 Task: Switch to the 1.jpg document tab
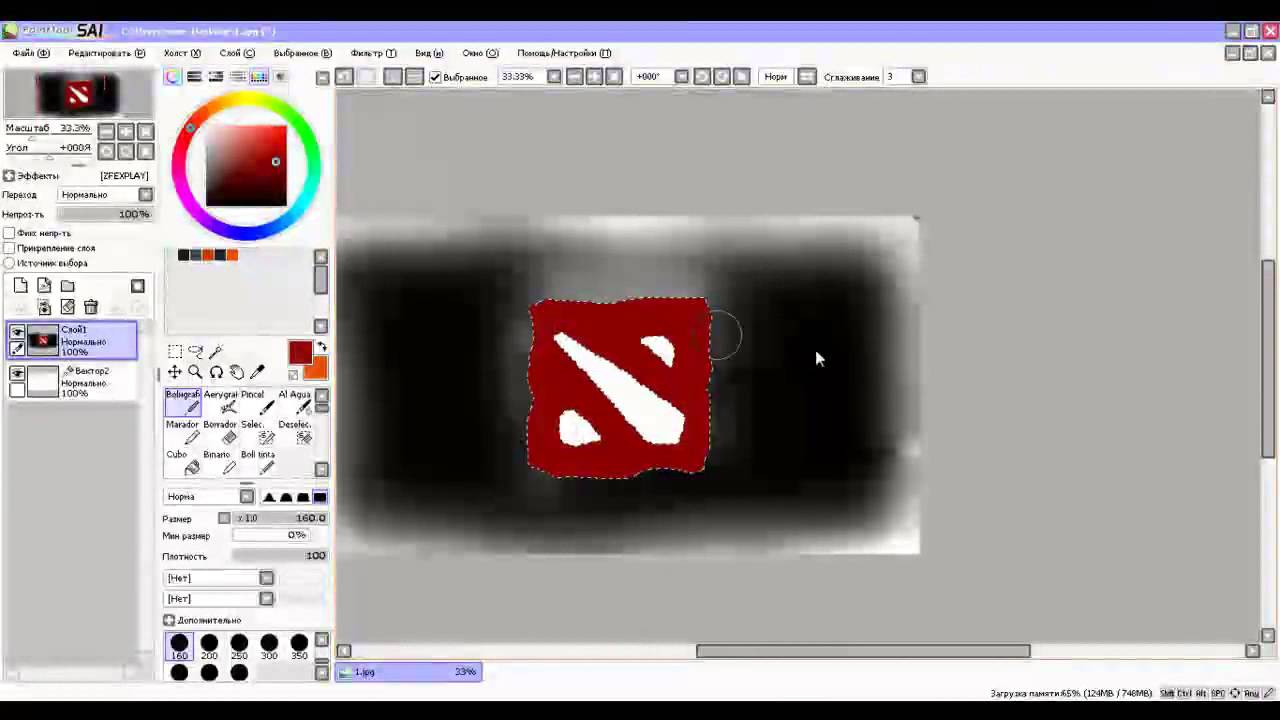[408, 672]
